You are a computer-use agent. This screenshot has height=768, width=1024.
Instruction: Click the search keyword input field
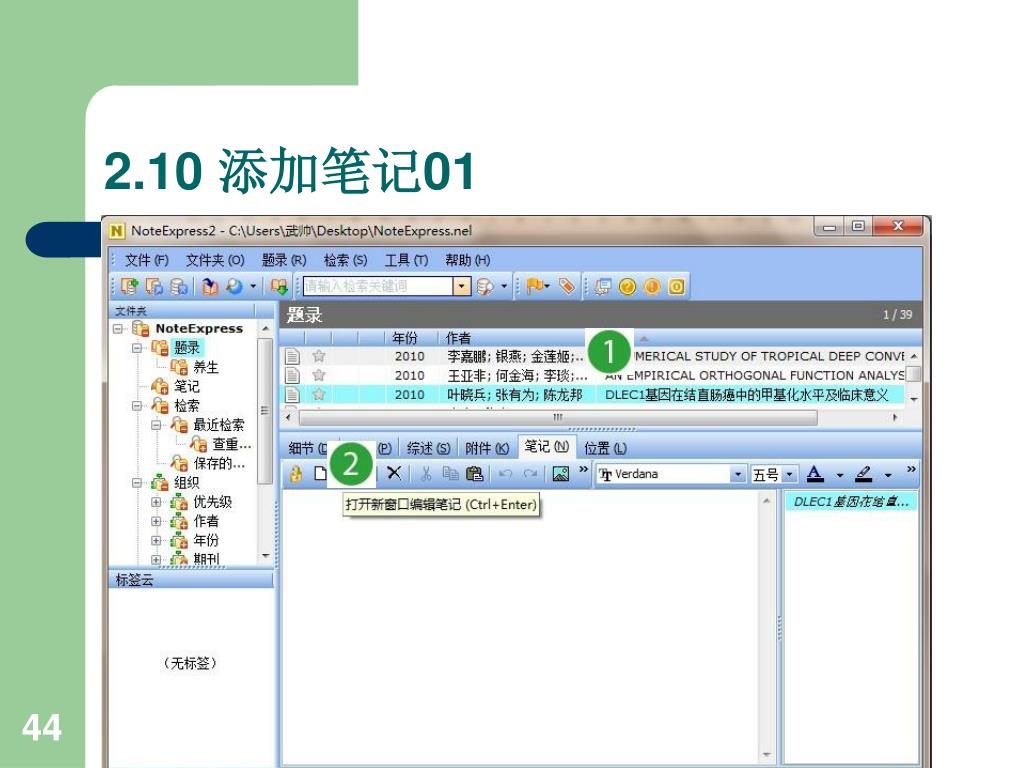[379, 286]
